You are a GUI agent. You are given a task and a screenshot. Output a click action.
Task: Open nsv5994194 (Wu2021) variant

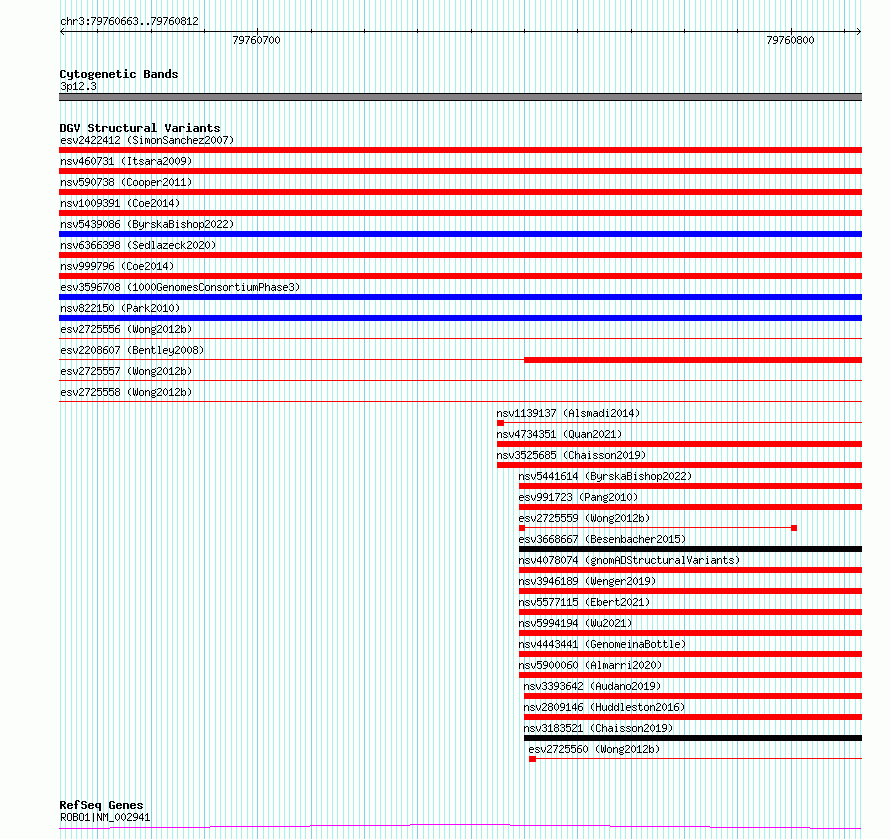point(575,623)
